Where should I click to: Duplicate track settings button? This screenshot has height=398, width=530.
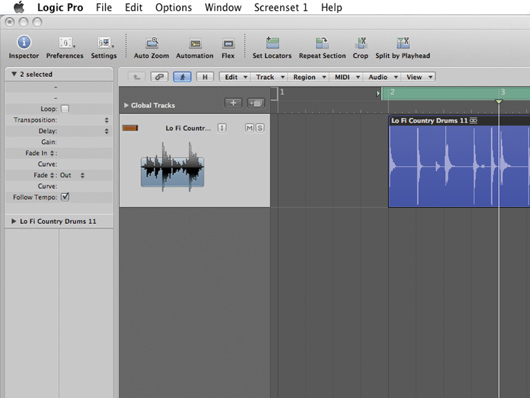click(x=256, y=103)
